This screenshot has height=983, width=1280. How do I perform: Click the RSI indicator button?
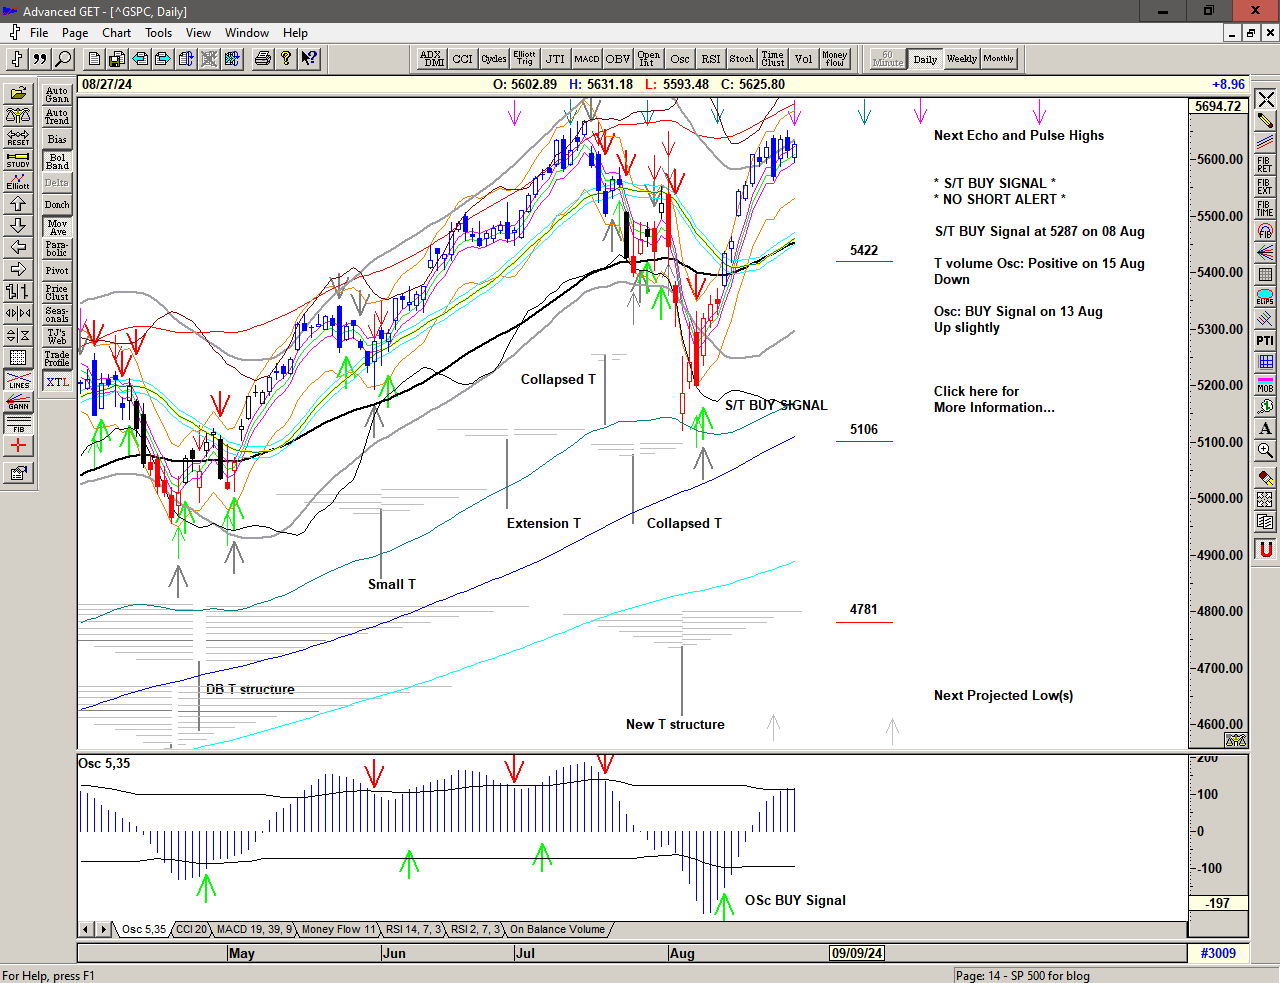(x=710, y=59)
